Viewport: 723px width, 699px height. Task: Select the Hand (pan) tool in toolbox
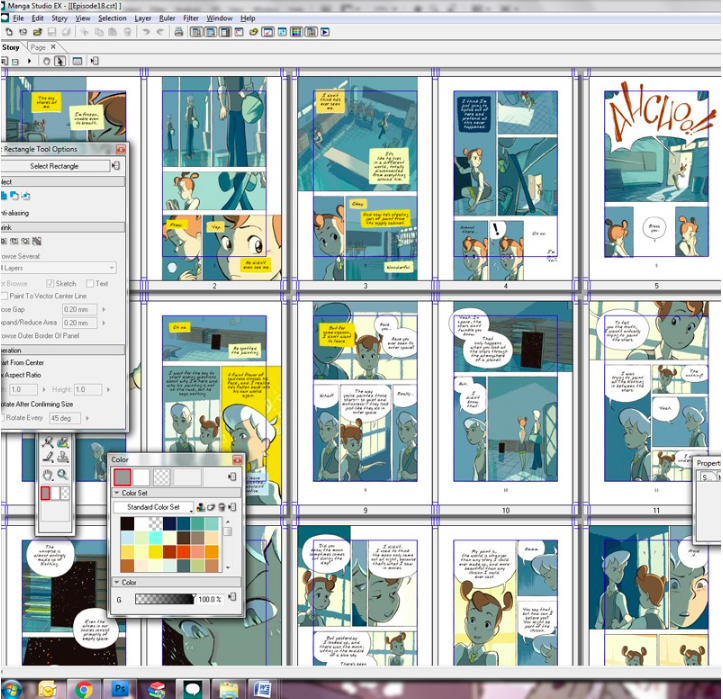coord(47,474)
